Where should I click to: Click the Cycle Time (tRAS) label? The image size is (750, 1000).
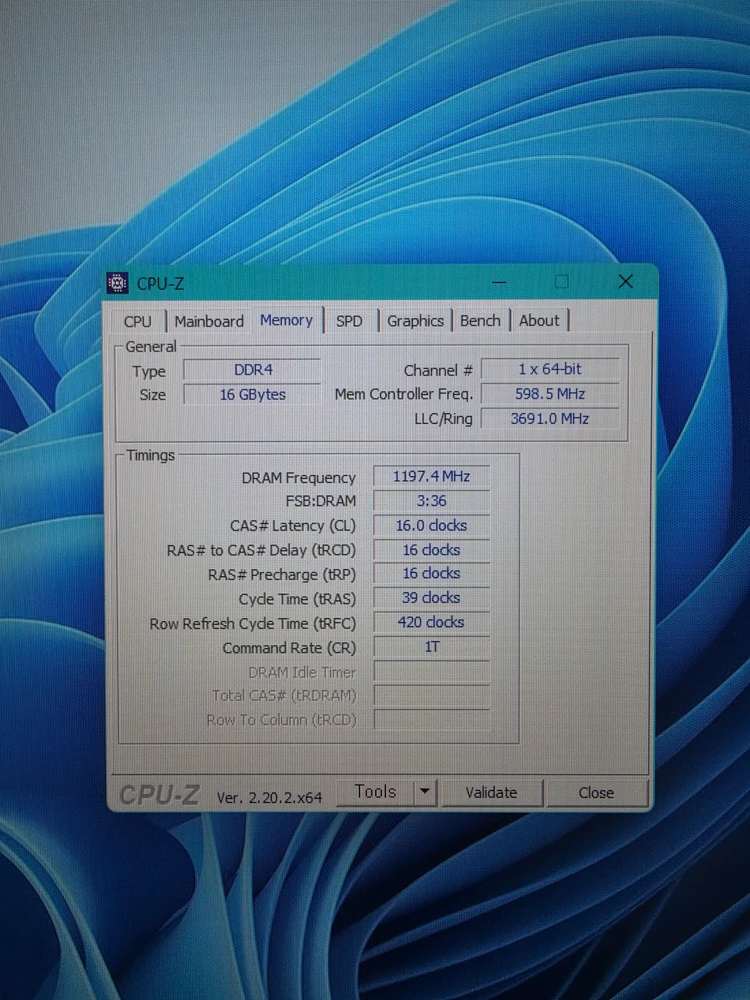297,599
